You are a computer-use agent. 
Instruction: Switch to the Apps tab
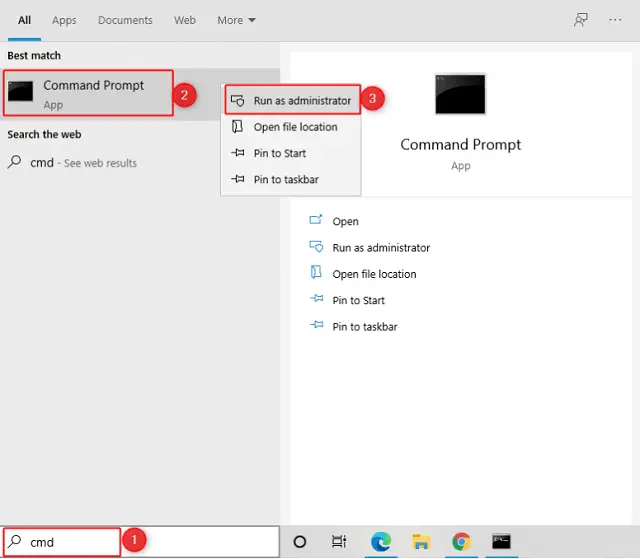pos(64,20)
